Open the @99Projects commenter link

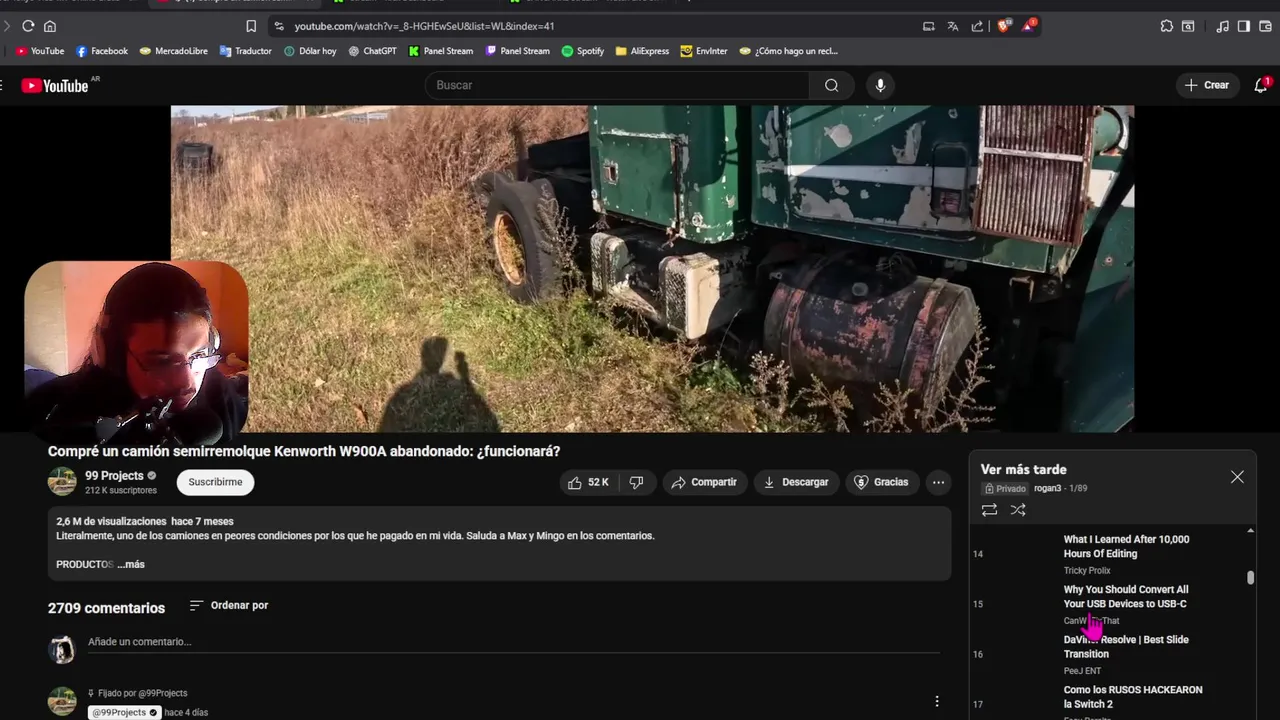pos(125,712)
